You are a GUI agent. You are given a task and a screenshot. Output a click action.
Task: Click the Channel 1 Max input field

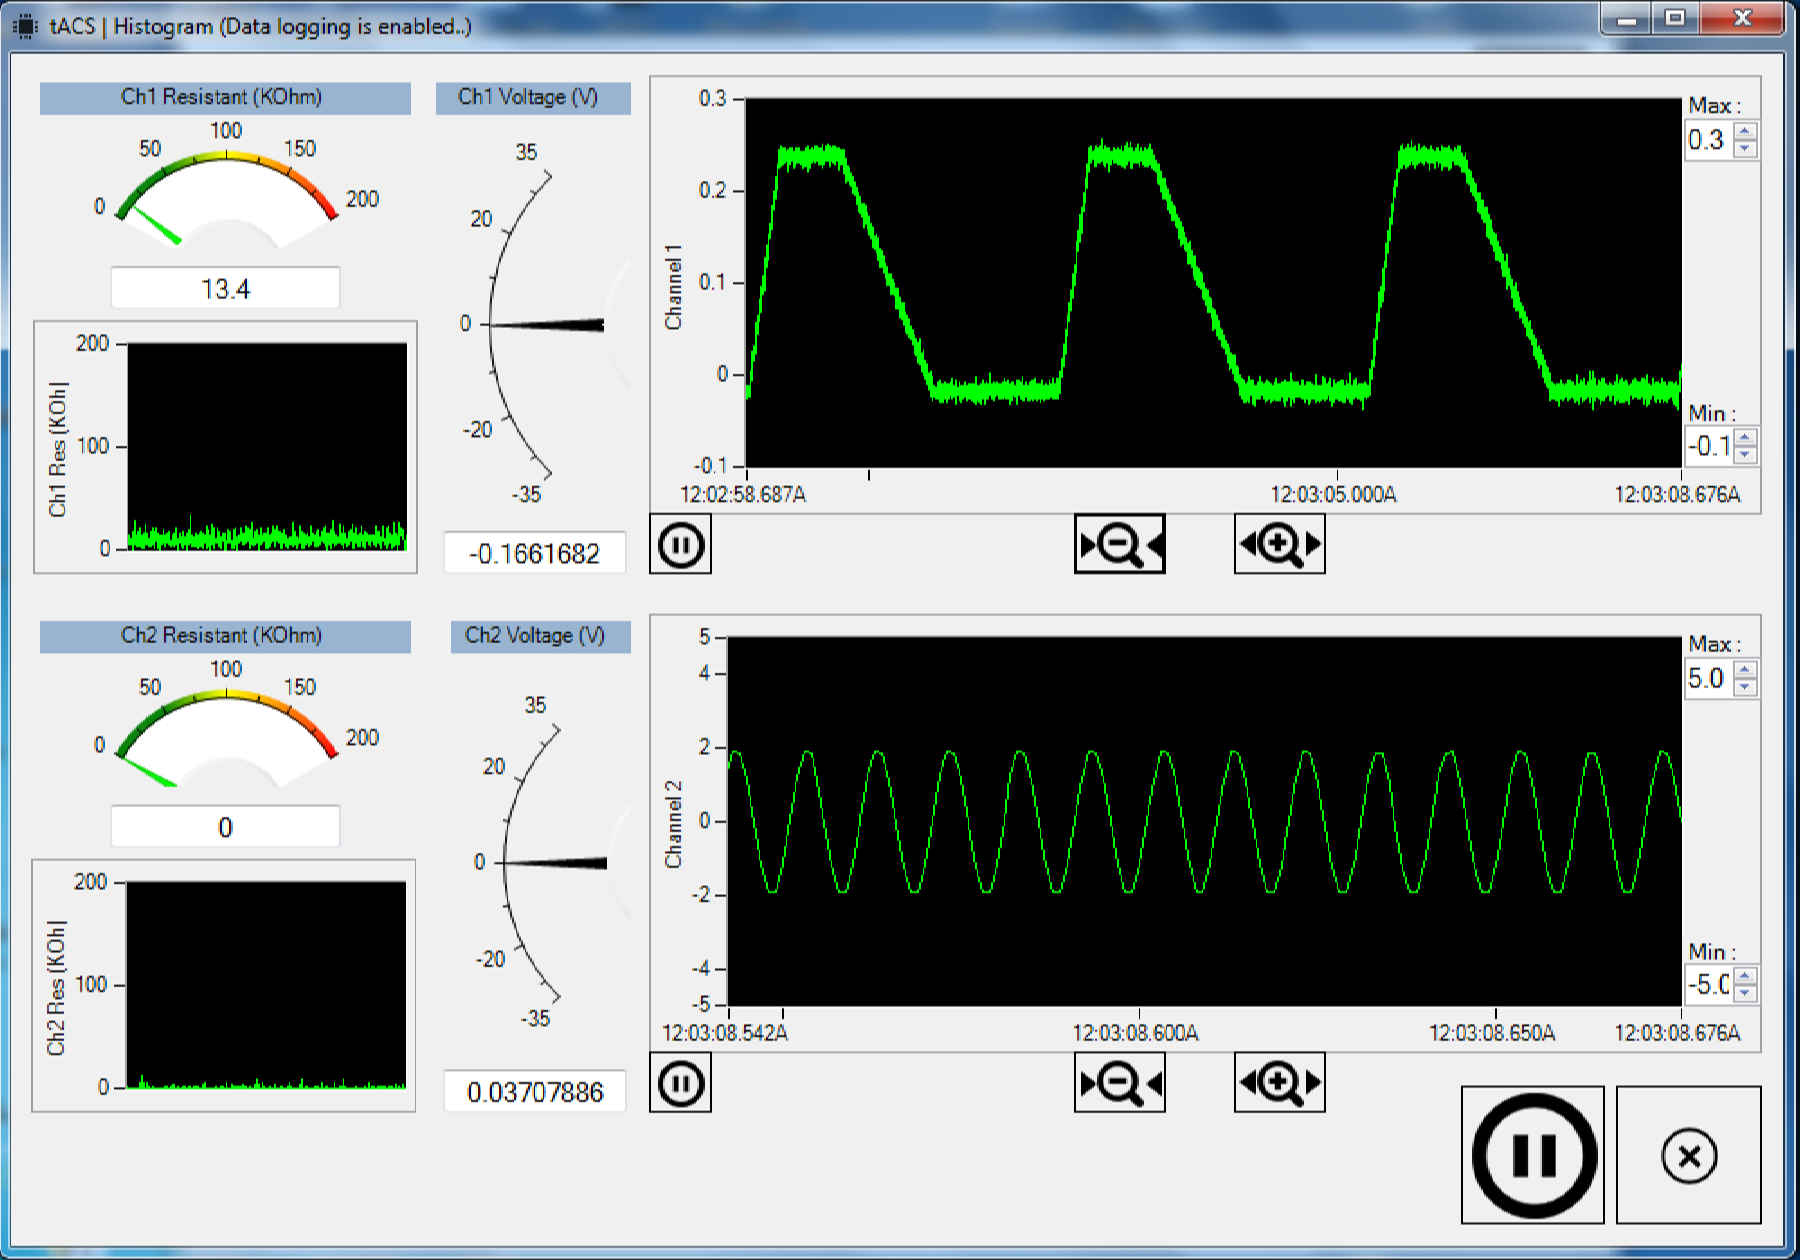[x=1708, y=140]
